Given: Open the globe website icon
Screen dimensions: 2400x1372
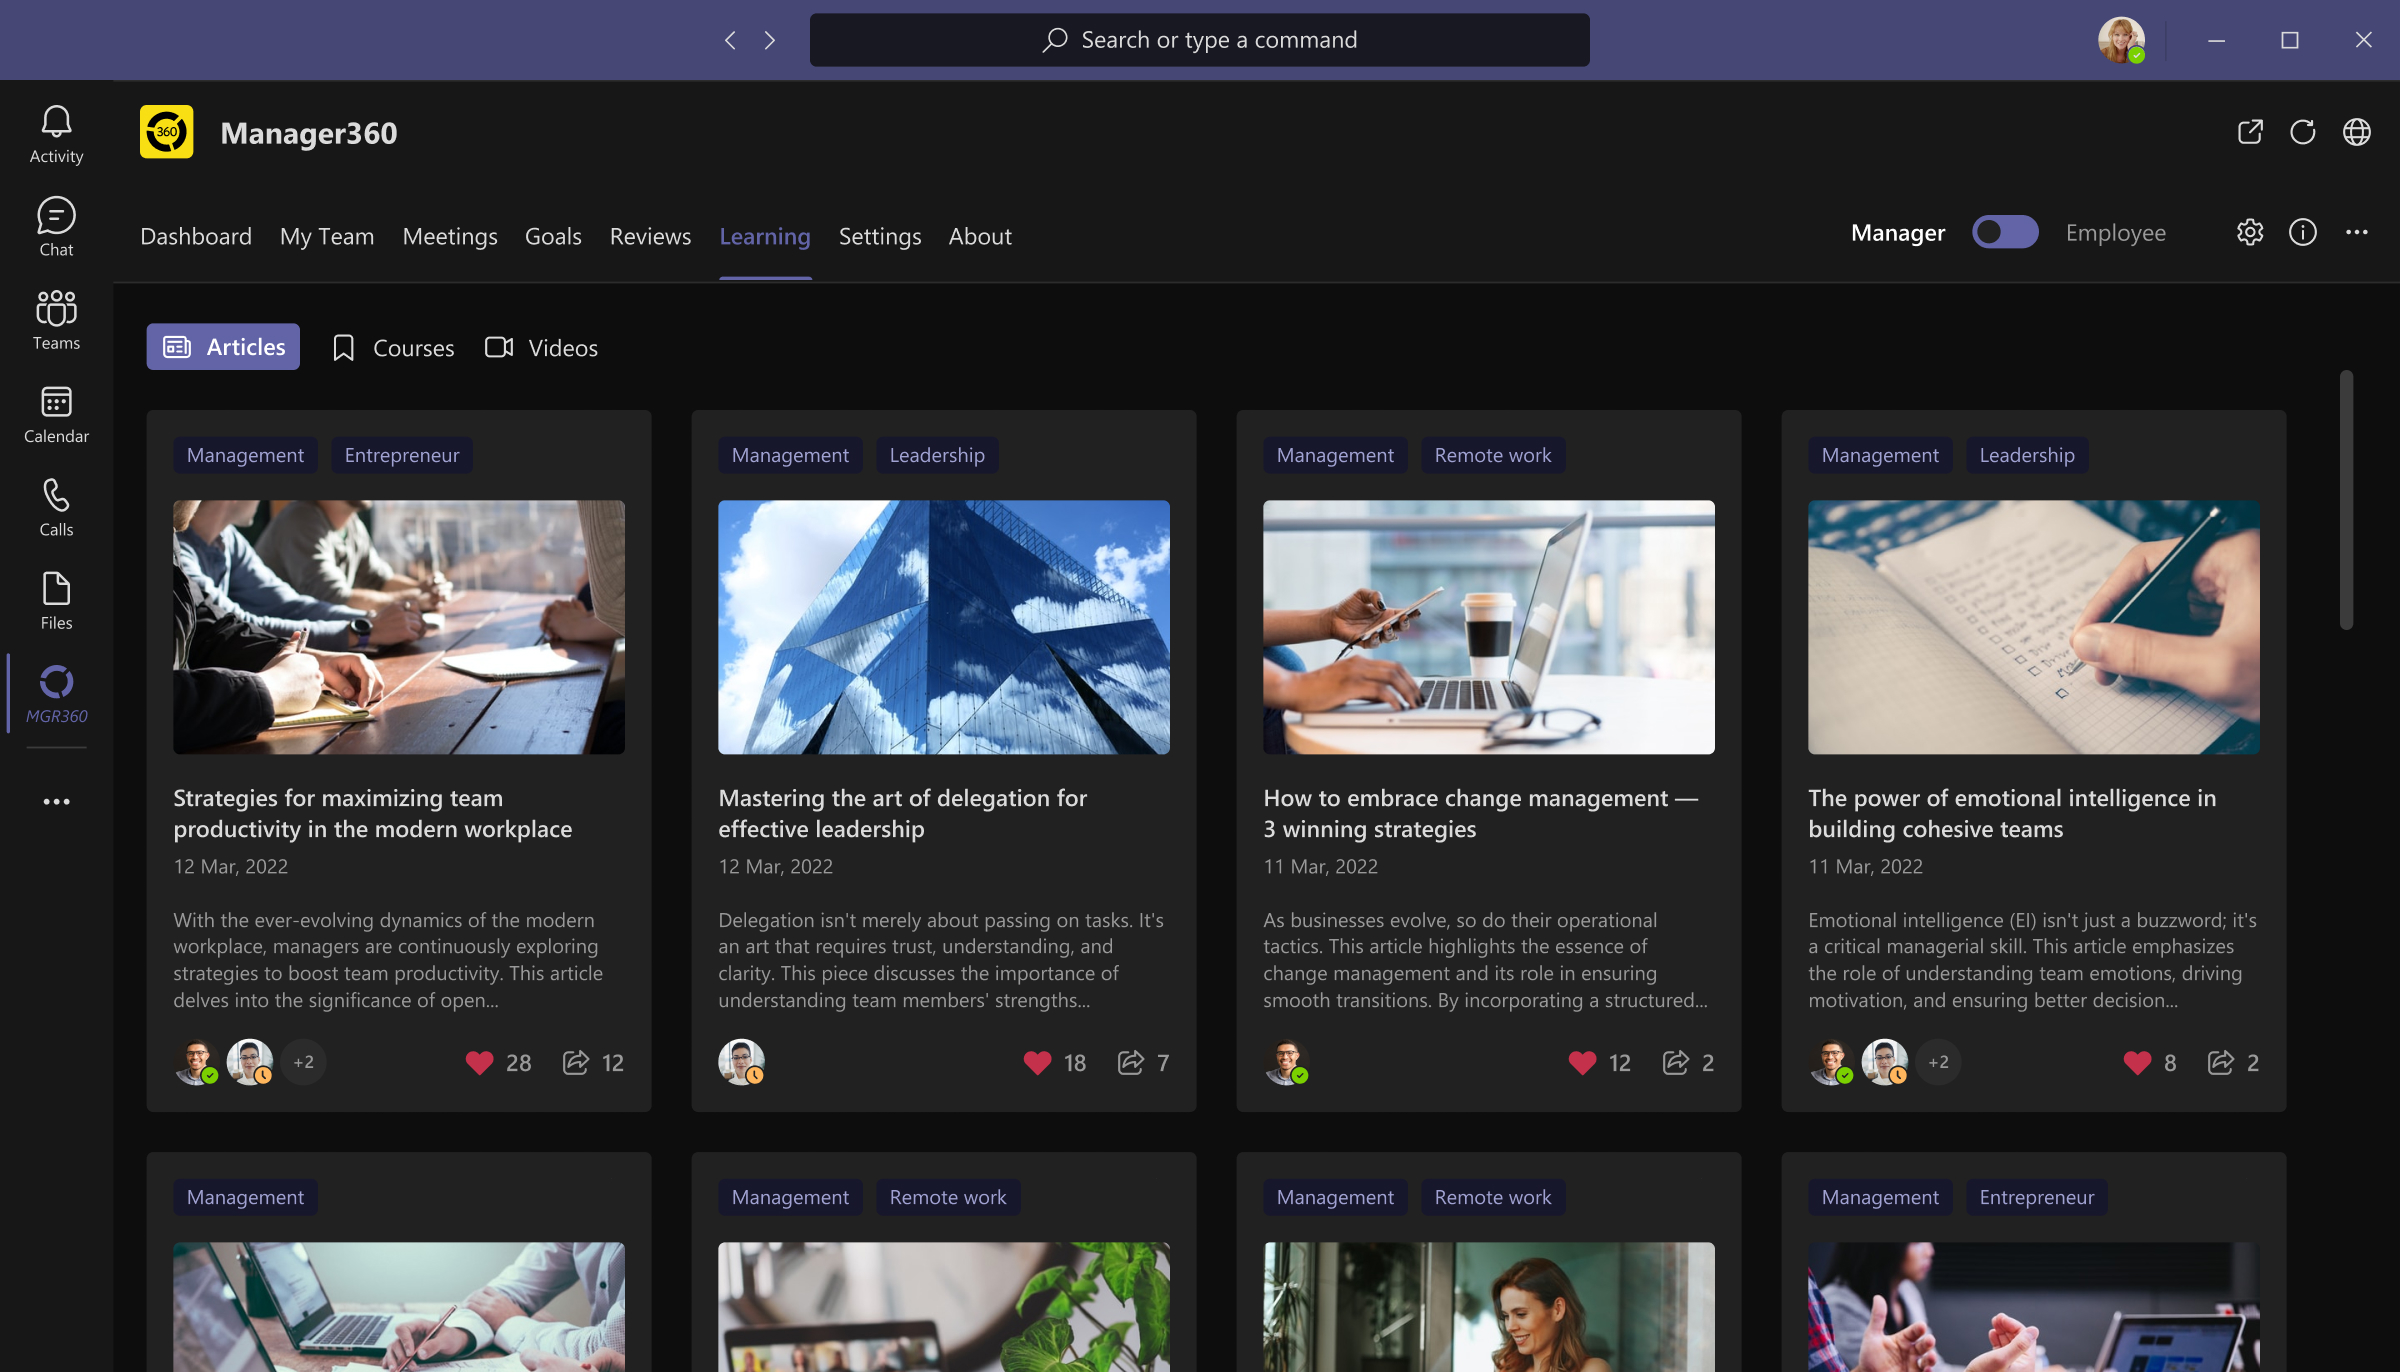Looking at the screenshot, I should pos(2357,132).
